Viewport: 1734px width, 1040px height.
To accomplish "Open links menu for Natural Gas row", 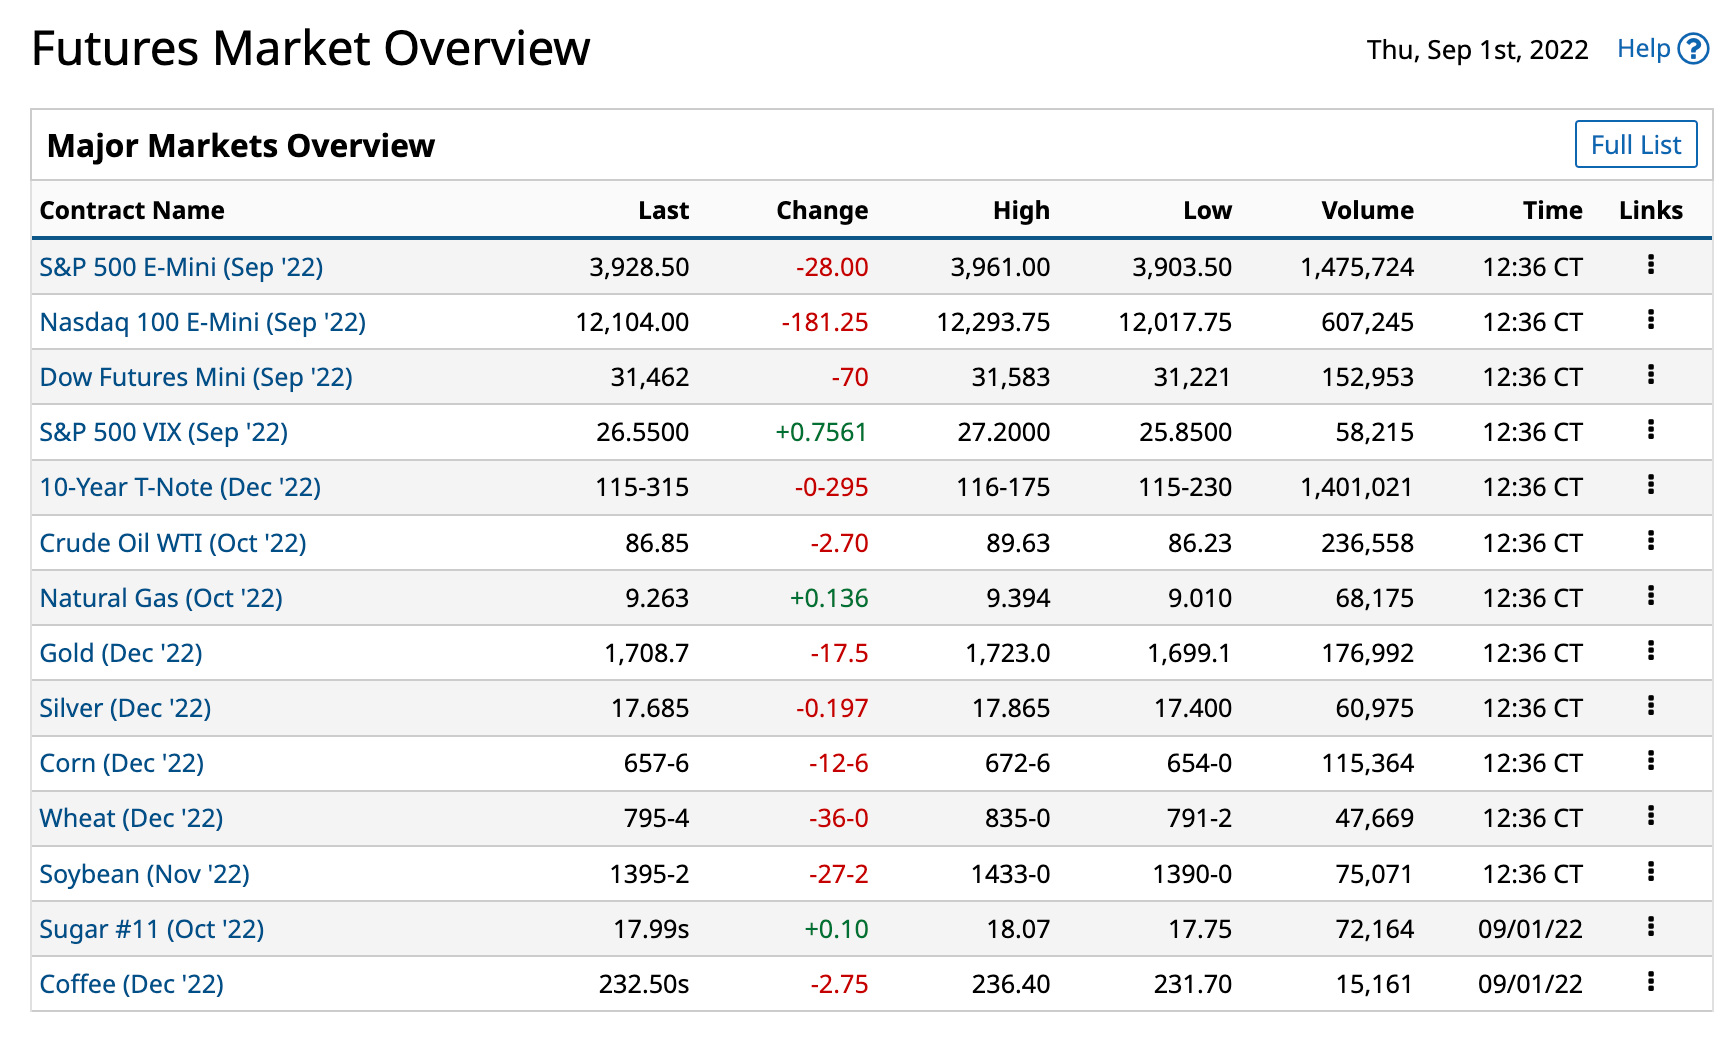I will 1650,596.
